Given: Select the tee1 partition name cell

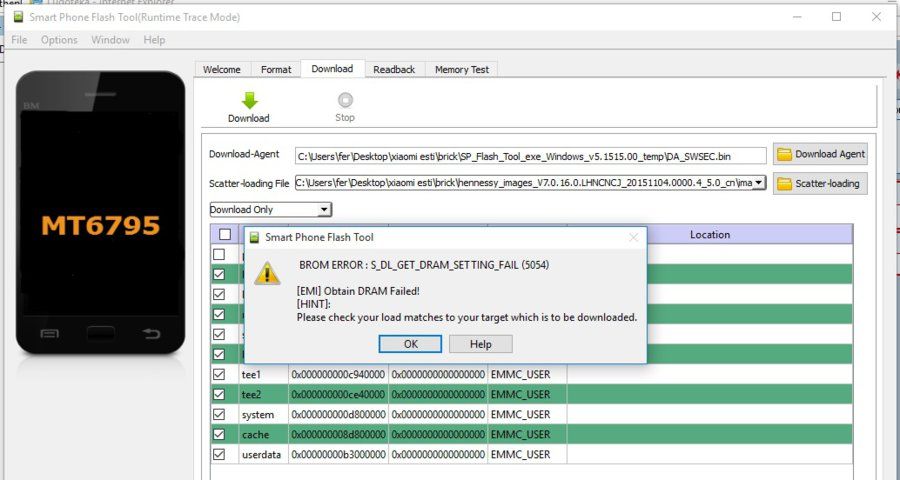Looking at the screenshot, I should pyautogui.click(x=263, y=374).
